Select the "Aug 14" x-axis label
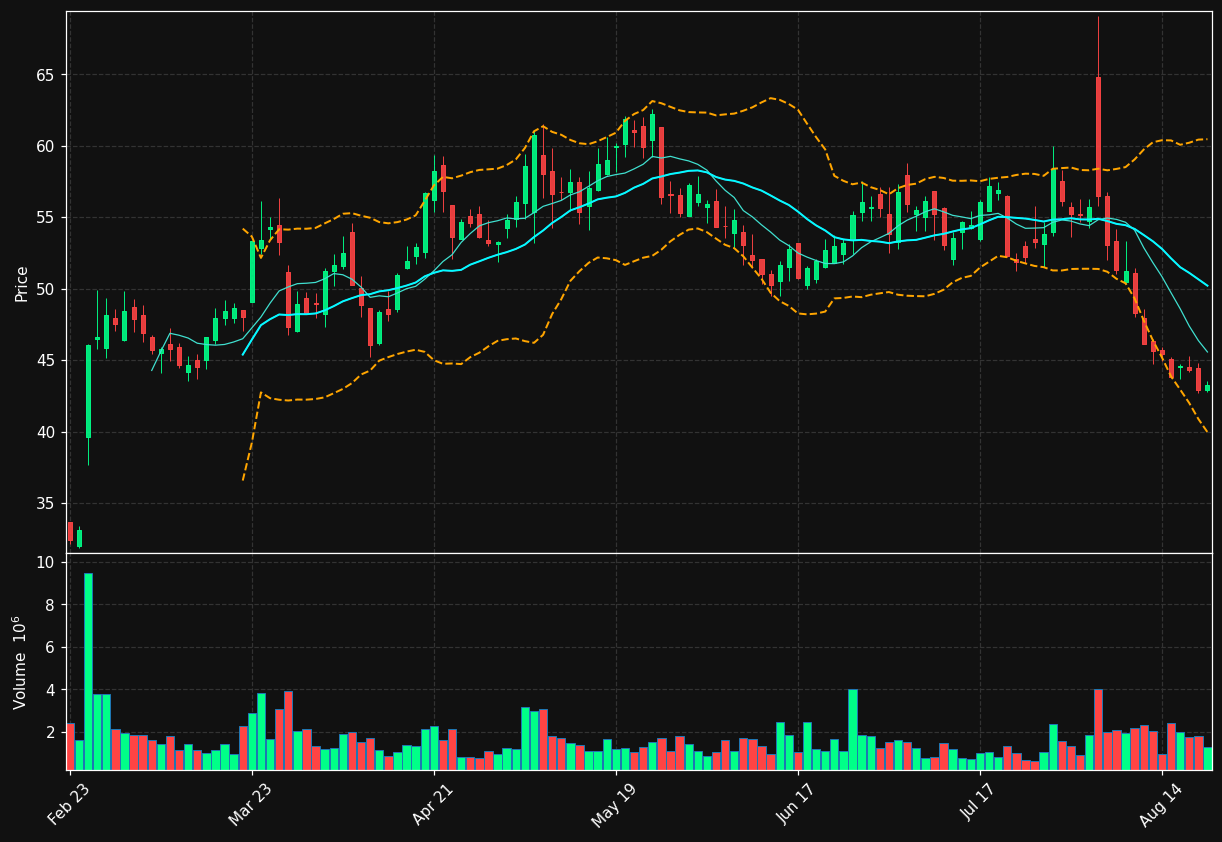The height and width of the screenshot is (842, 1222). point(1159,804)
